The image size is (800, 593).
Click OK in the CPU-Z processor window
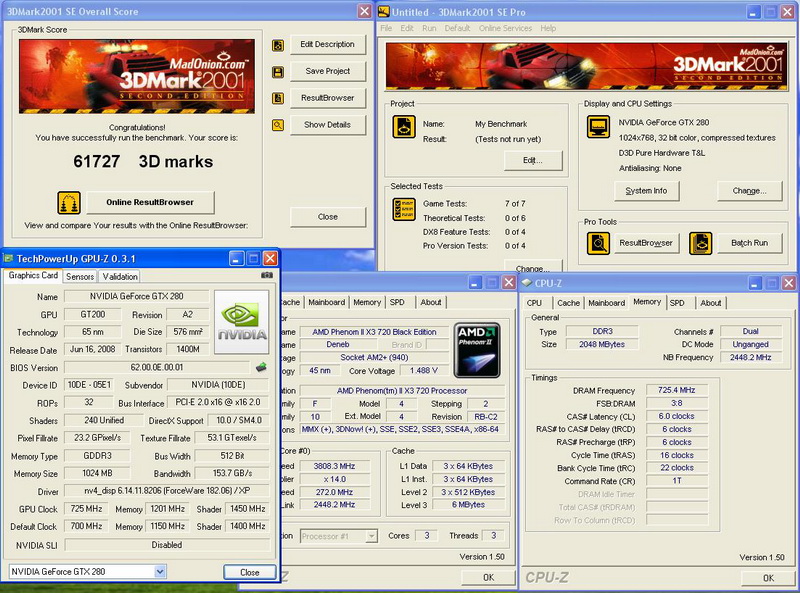coord(488,577)
